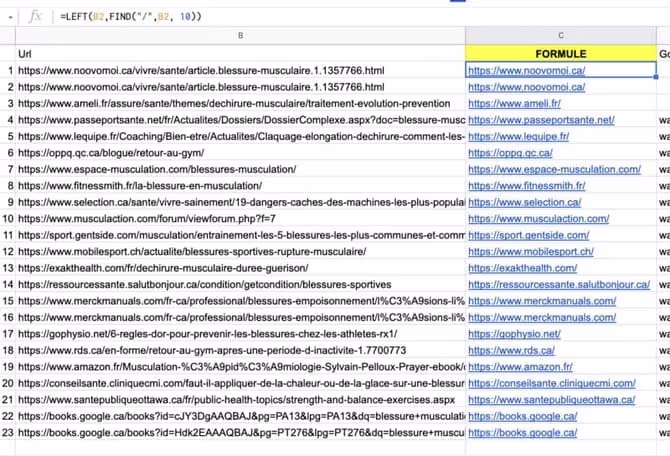This screenshot has height=456, width=670.
Task: Open link https://www.ameli.fr/
Action: click(514, 103)
